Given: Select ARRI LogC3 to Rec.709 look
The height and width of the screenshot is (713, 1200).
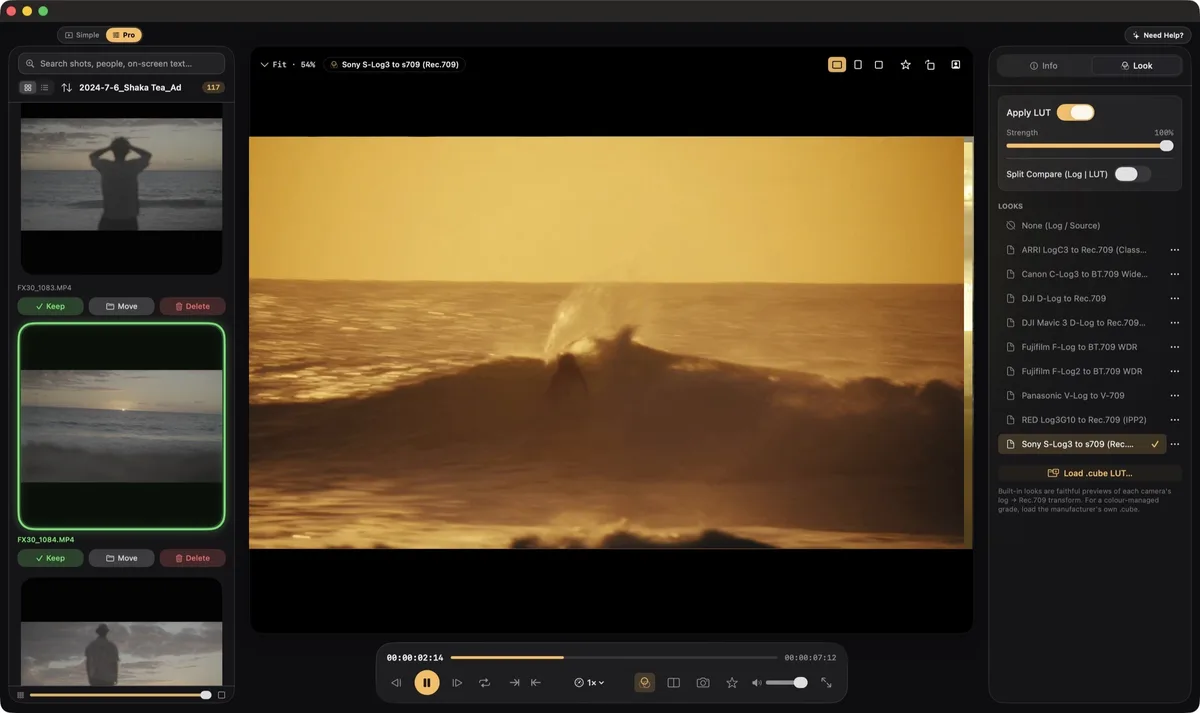Looking at the screenshot, I should click(1082, 250).
